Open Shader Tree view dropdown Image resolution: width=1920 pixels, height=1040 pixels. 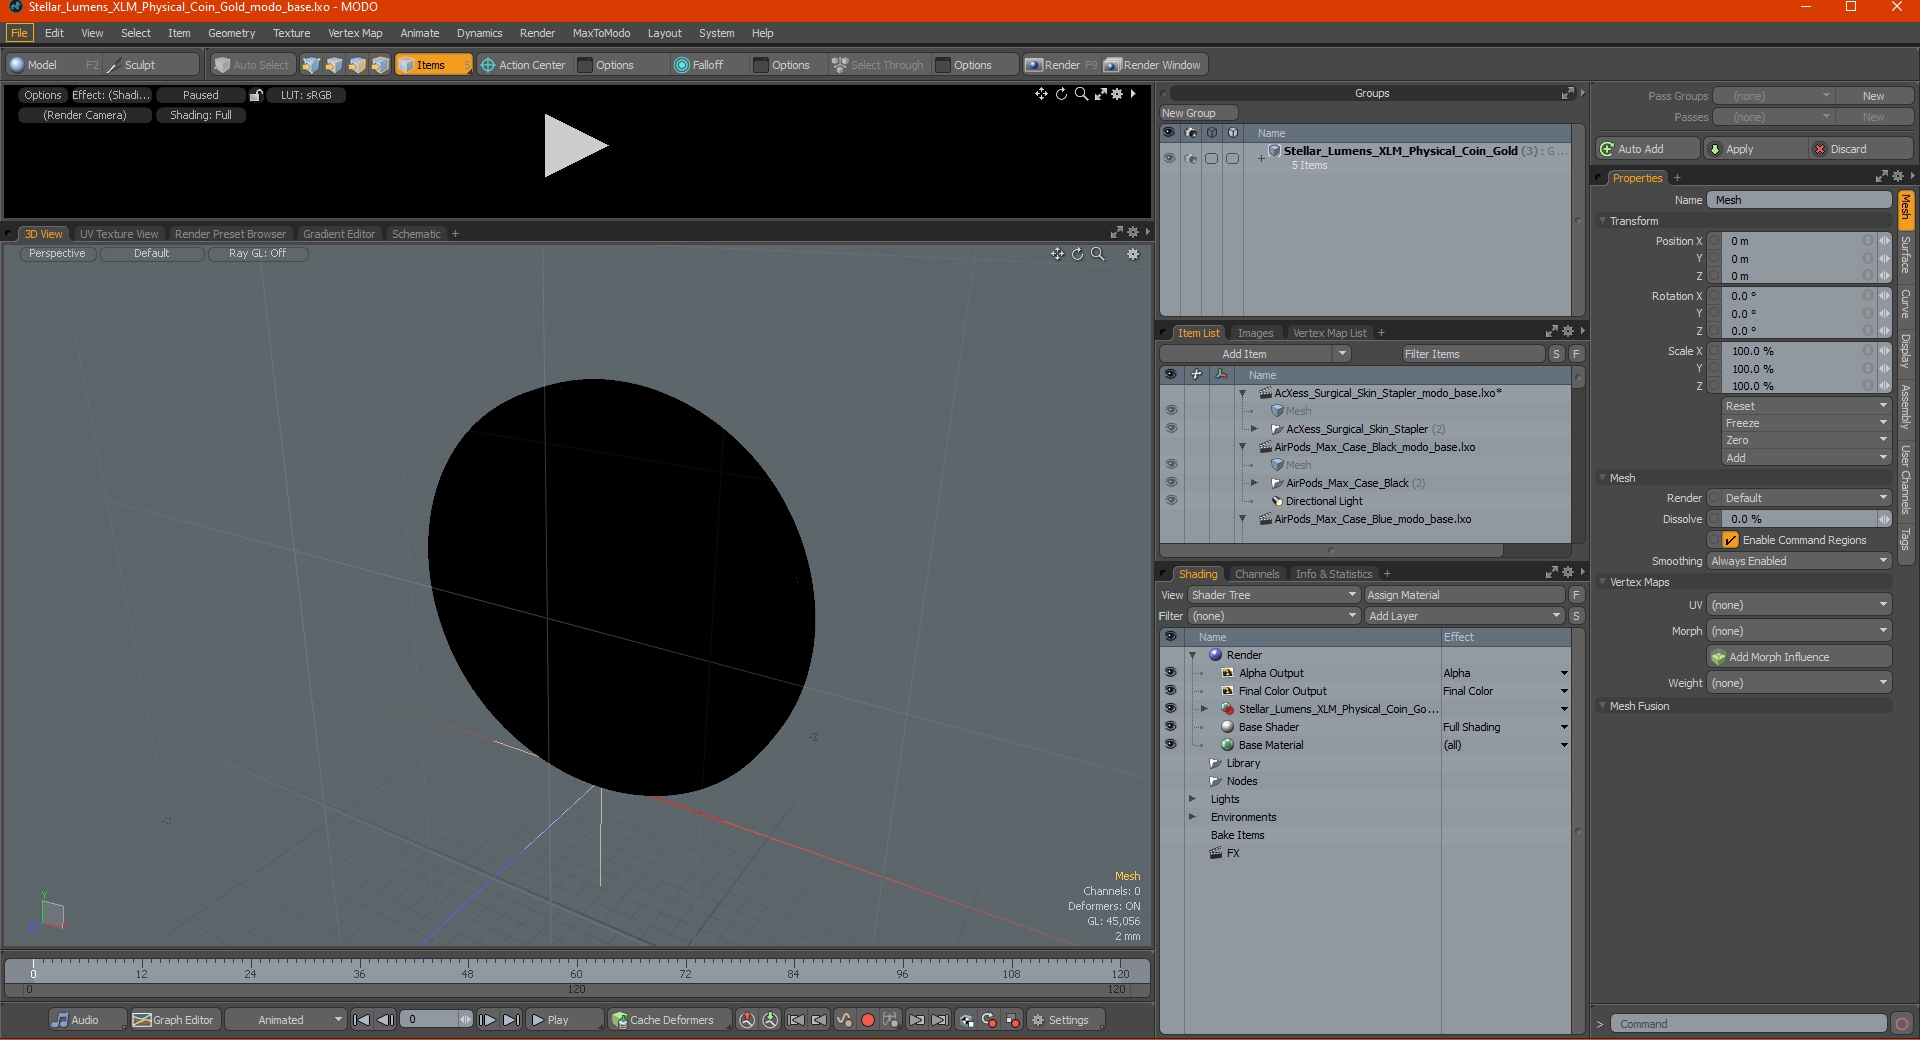(1273, 595)
